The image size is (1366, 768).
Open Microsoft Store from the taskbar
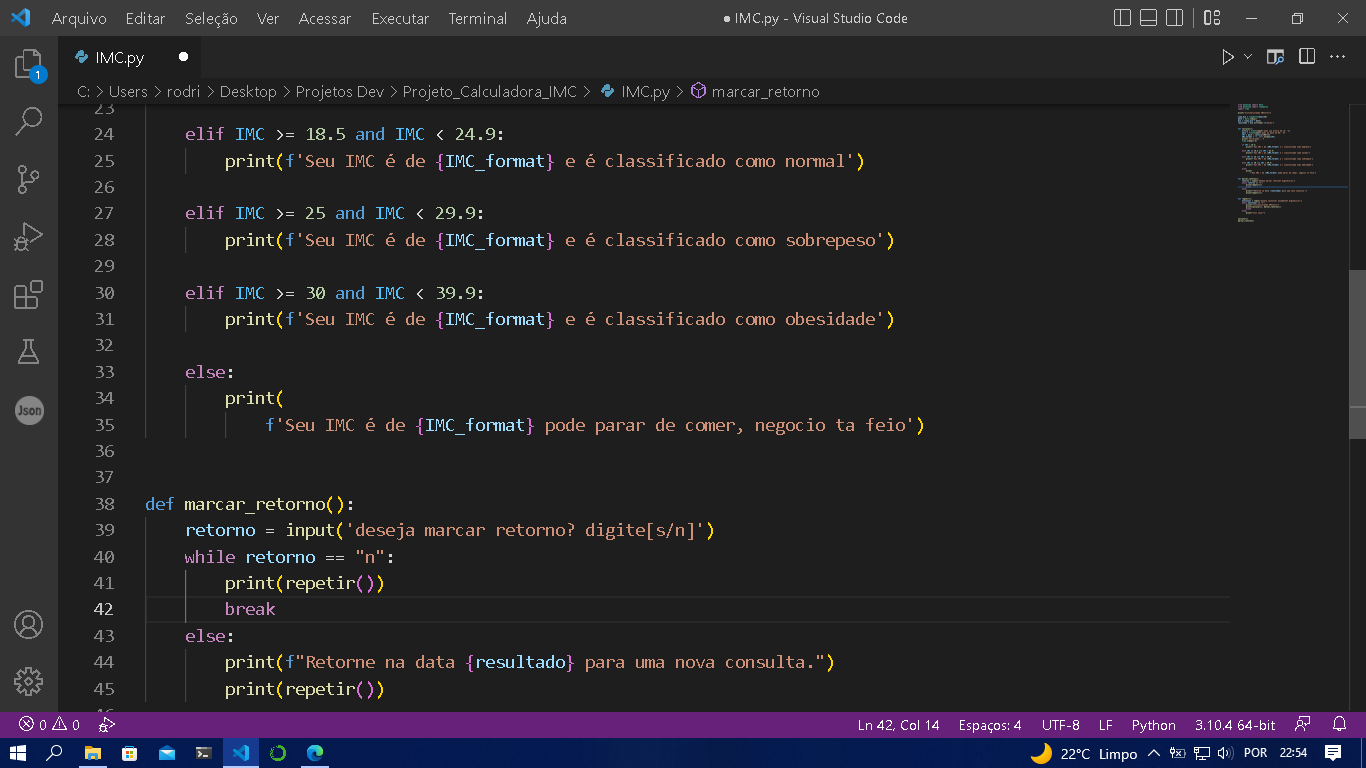point(129,753)
